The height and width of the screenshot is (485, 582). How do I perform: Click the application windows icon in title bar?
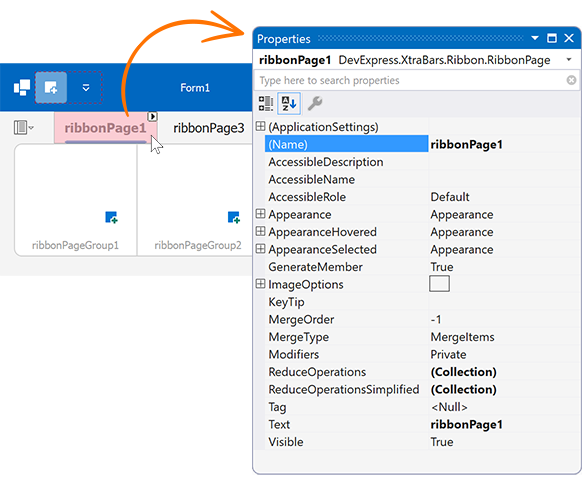pos(22,88)
